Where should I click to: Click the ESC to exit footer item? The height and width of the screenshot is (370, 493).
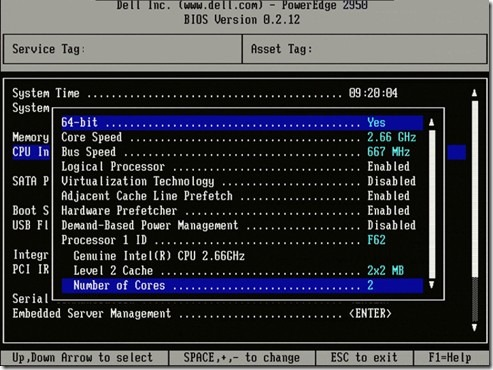point(364,358)
